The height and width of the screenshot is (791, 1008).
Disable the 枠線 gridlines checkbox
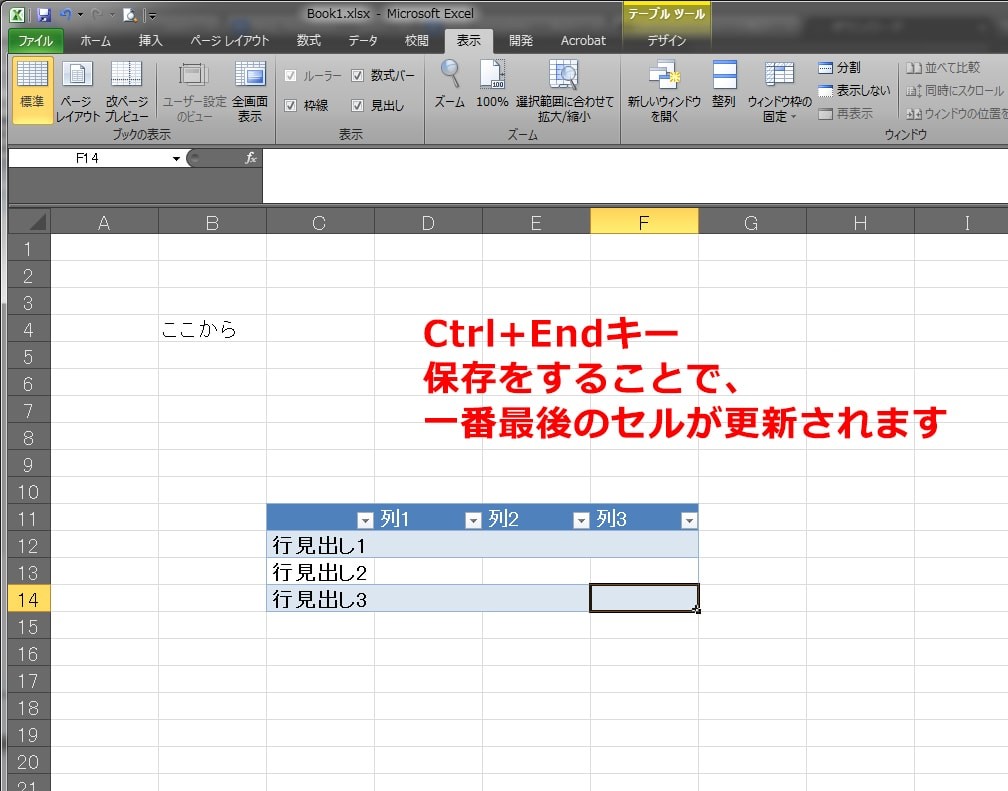[289, 105]
